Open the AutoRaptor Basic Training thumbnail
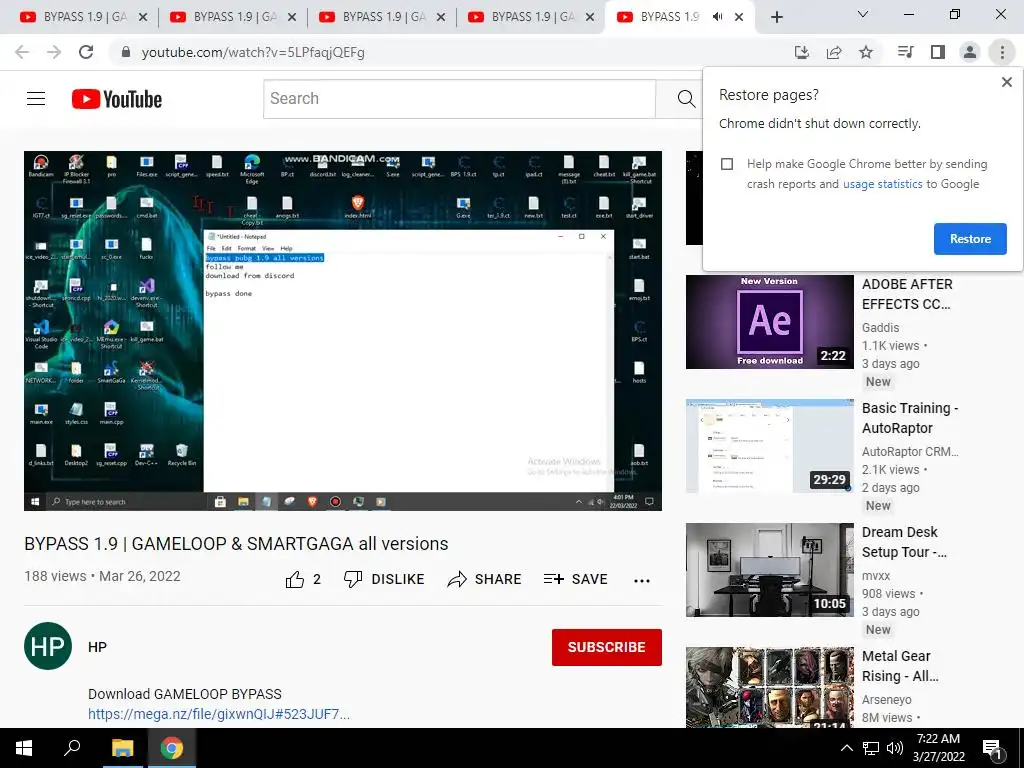The height and width of the screenshot is (768, 1024). click(x=769, y=445)
